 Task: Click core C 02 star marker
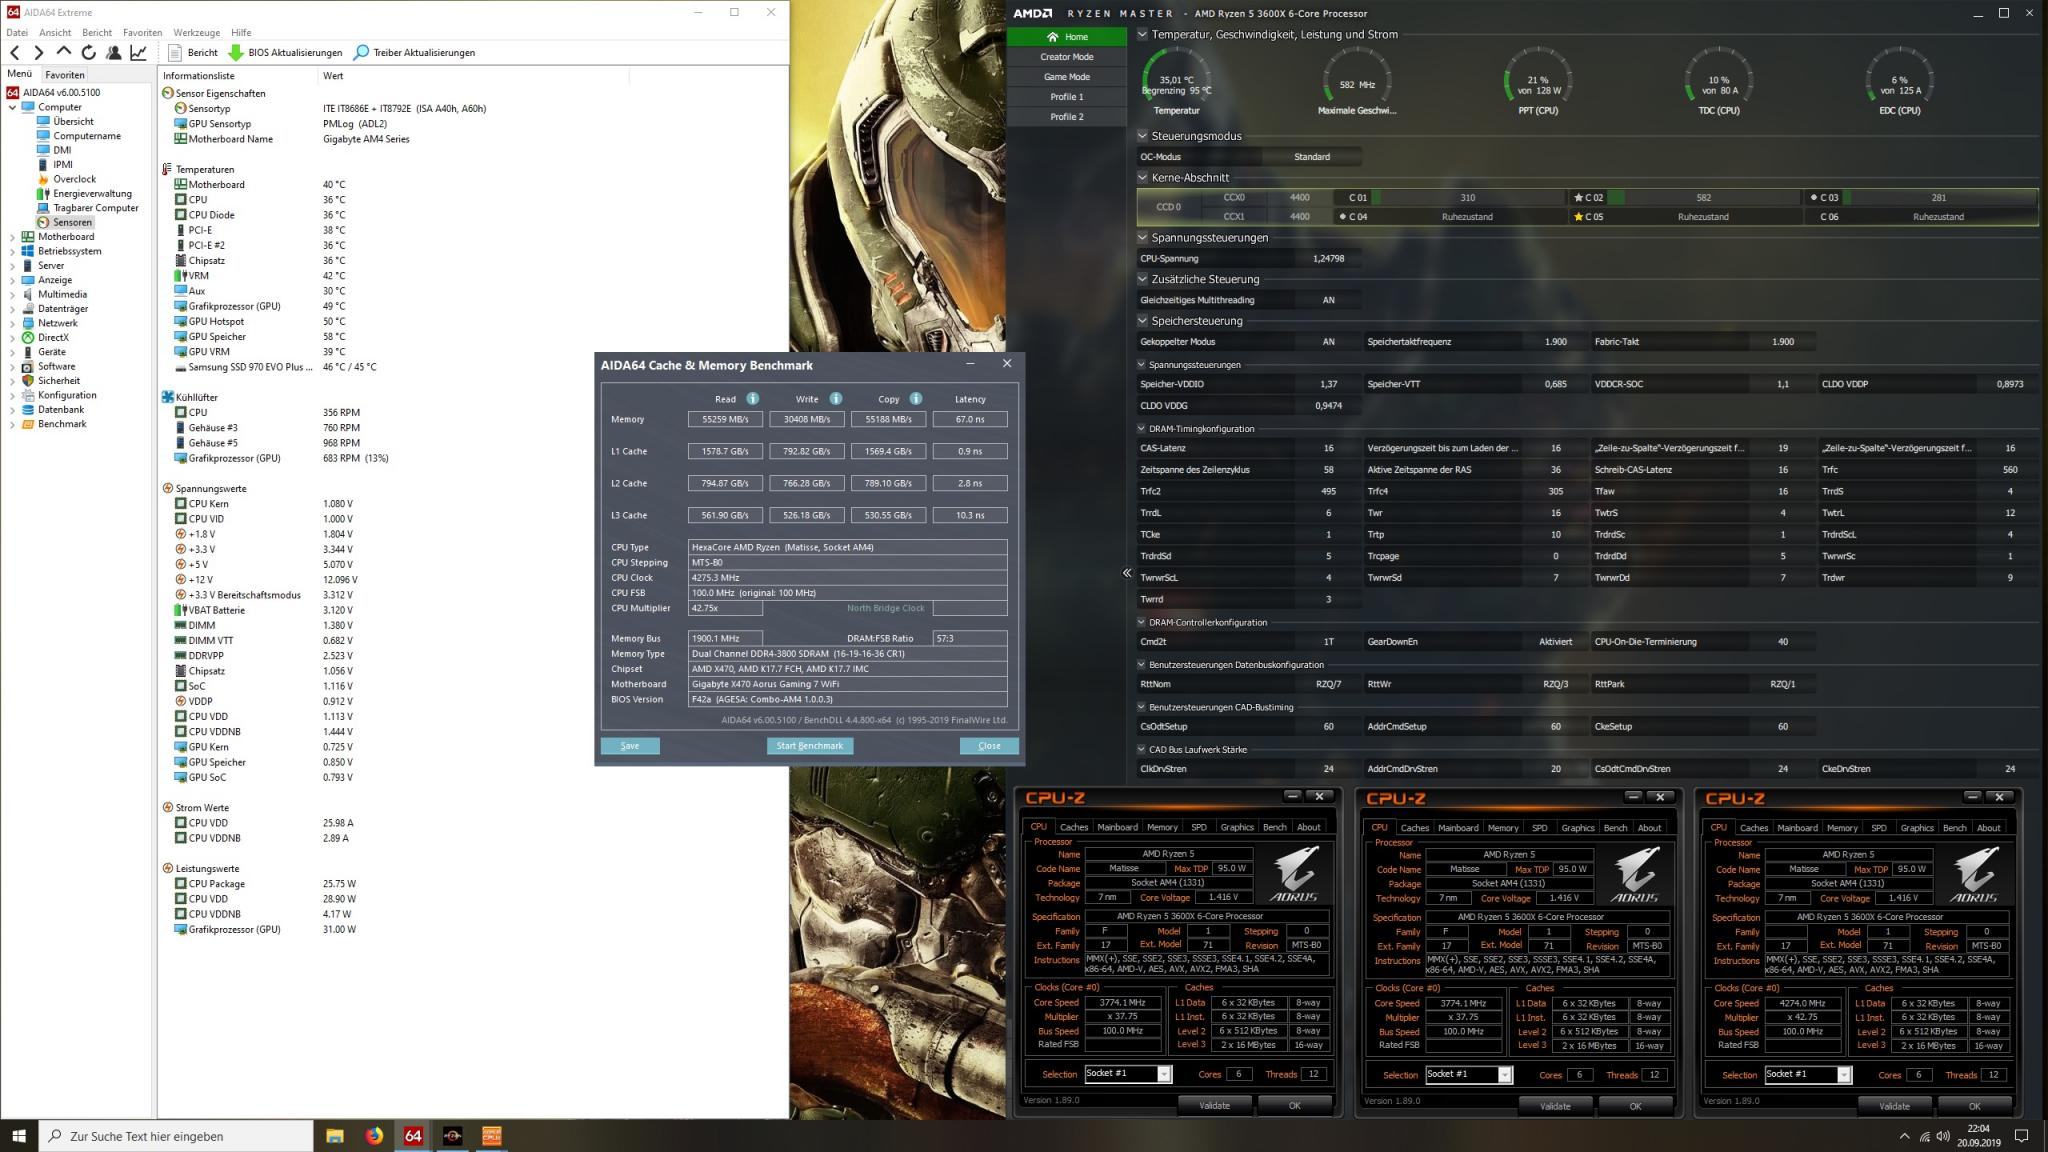pos(1578,198)
